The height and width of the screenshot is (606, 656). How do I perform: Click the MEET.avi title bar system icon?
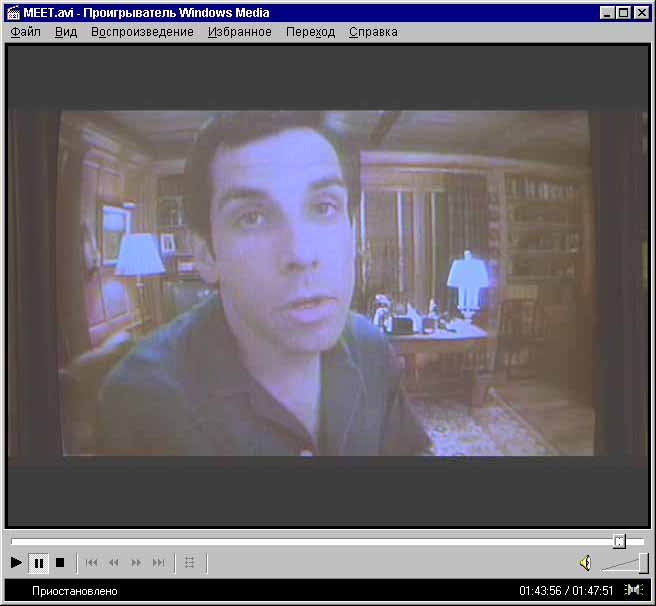(x=13, y=13)
